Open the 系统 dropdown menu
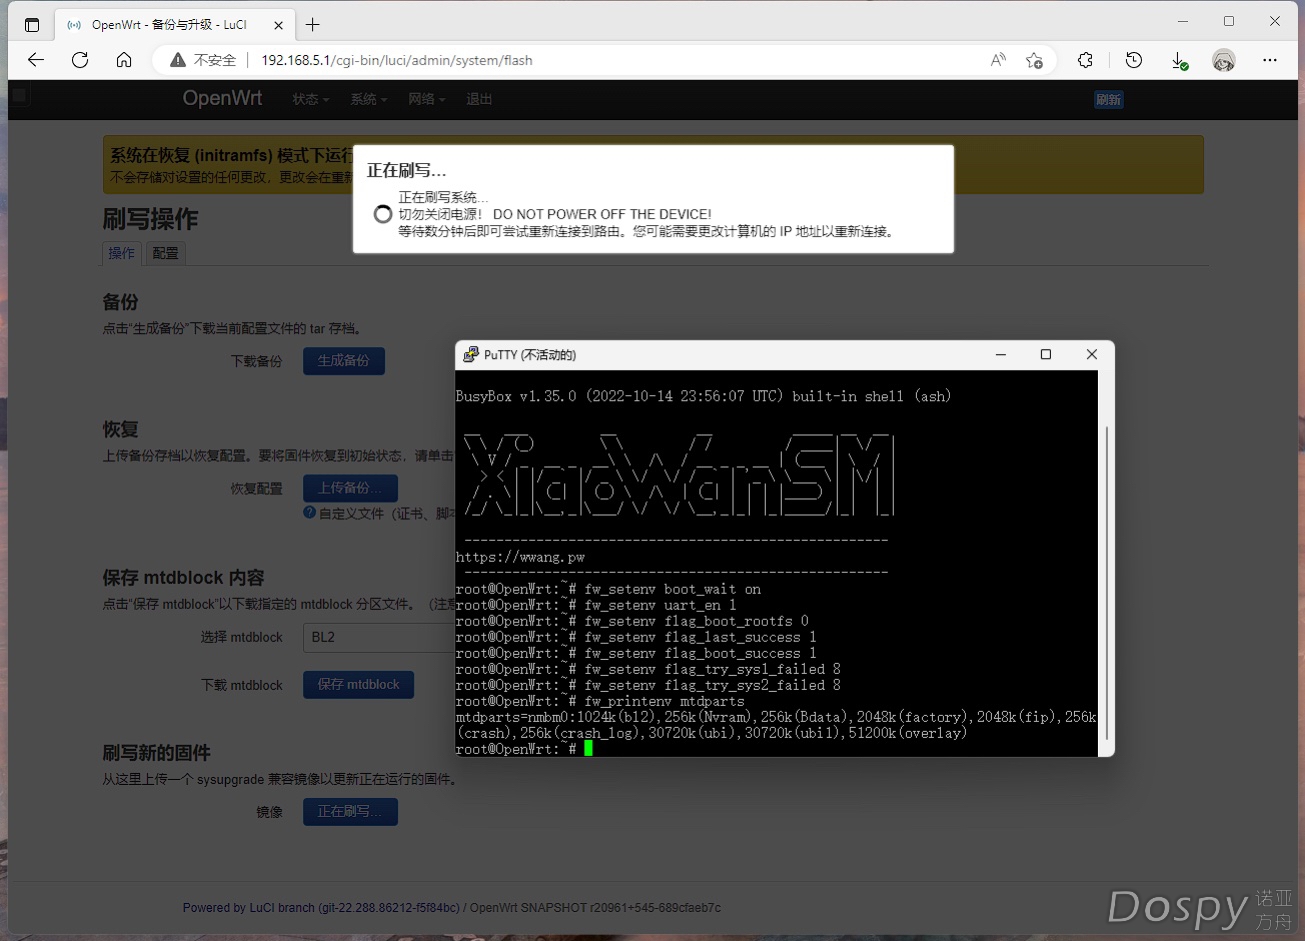This screenshot has height=941, width=1305. pos(368,99)
